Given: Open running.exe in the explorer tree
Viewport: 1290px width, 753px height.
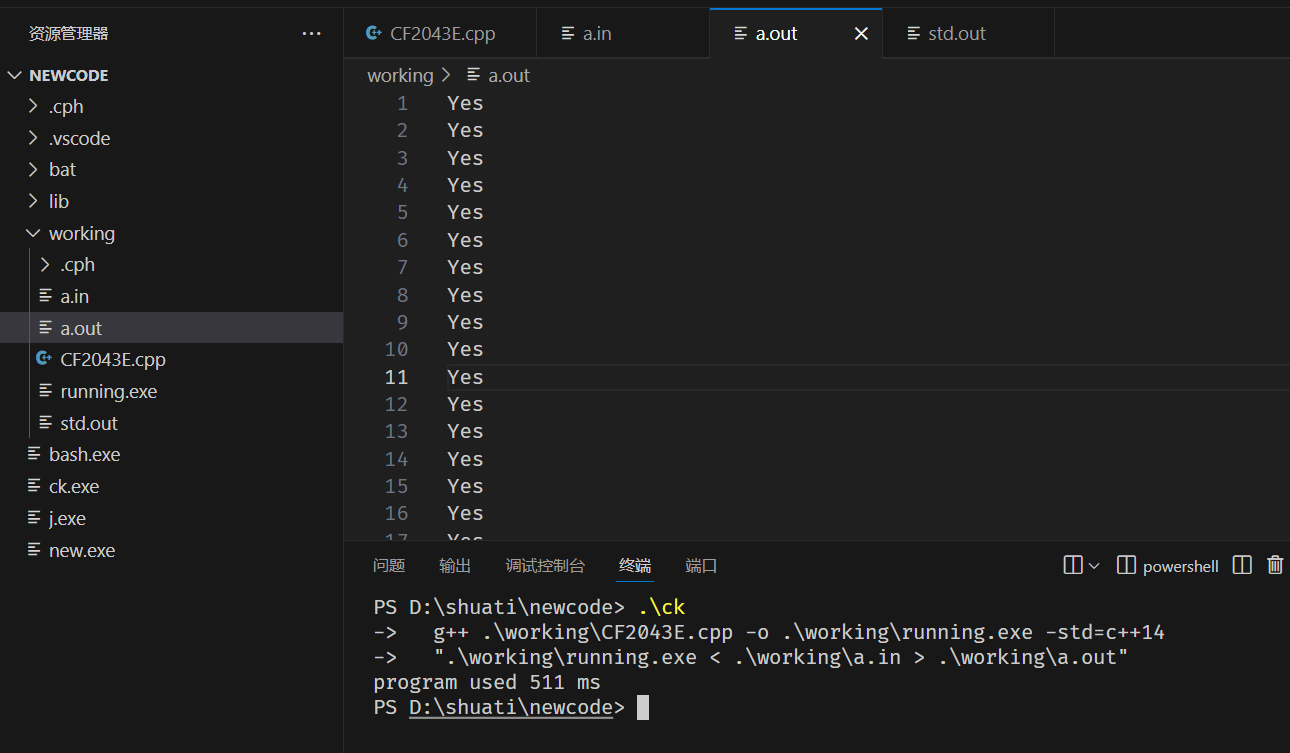Looking at the screenshot, I should [171, 391].
